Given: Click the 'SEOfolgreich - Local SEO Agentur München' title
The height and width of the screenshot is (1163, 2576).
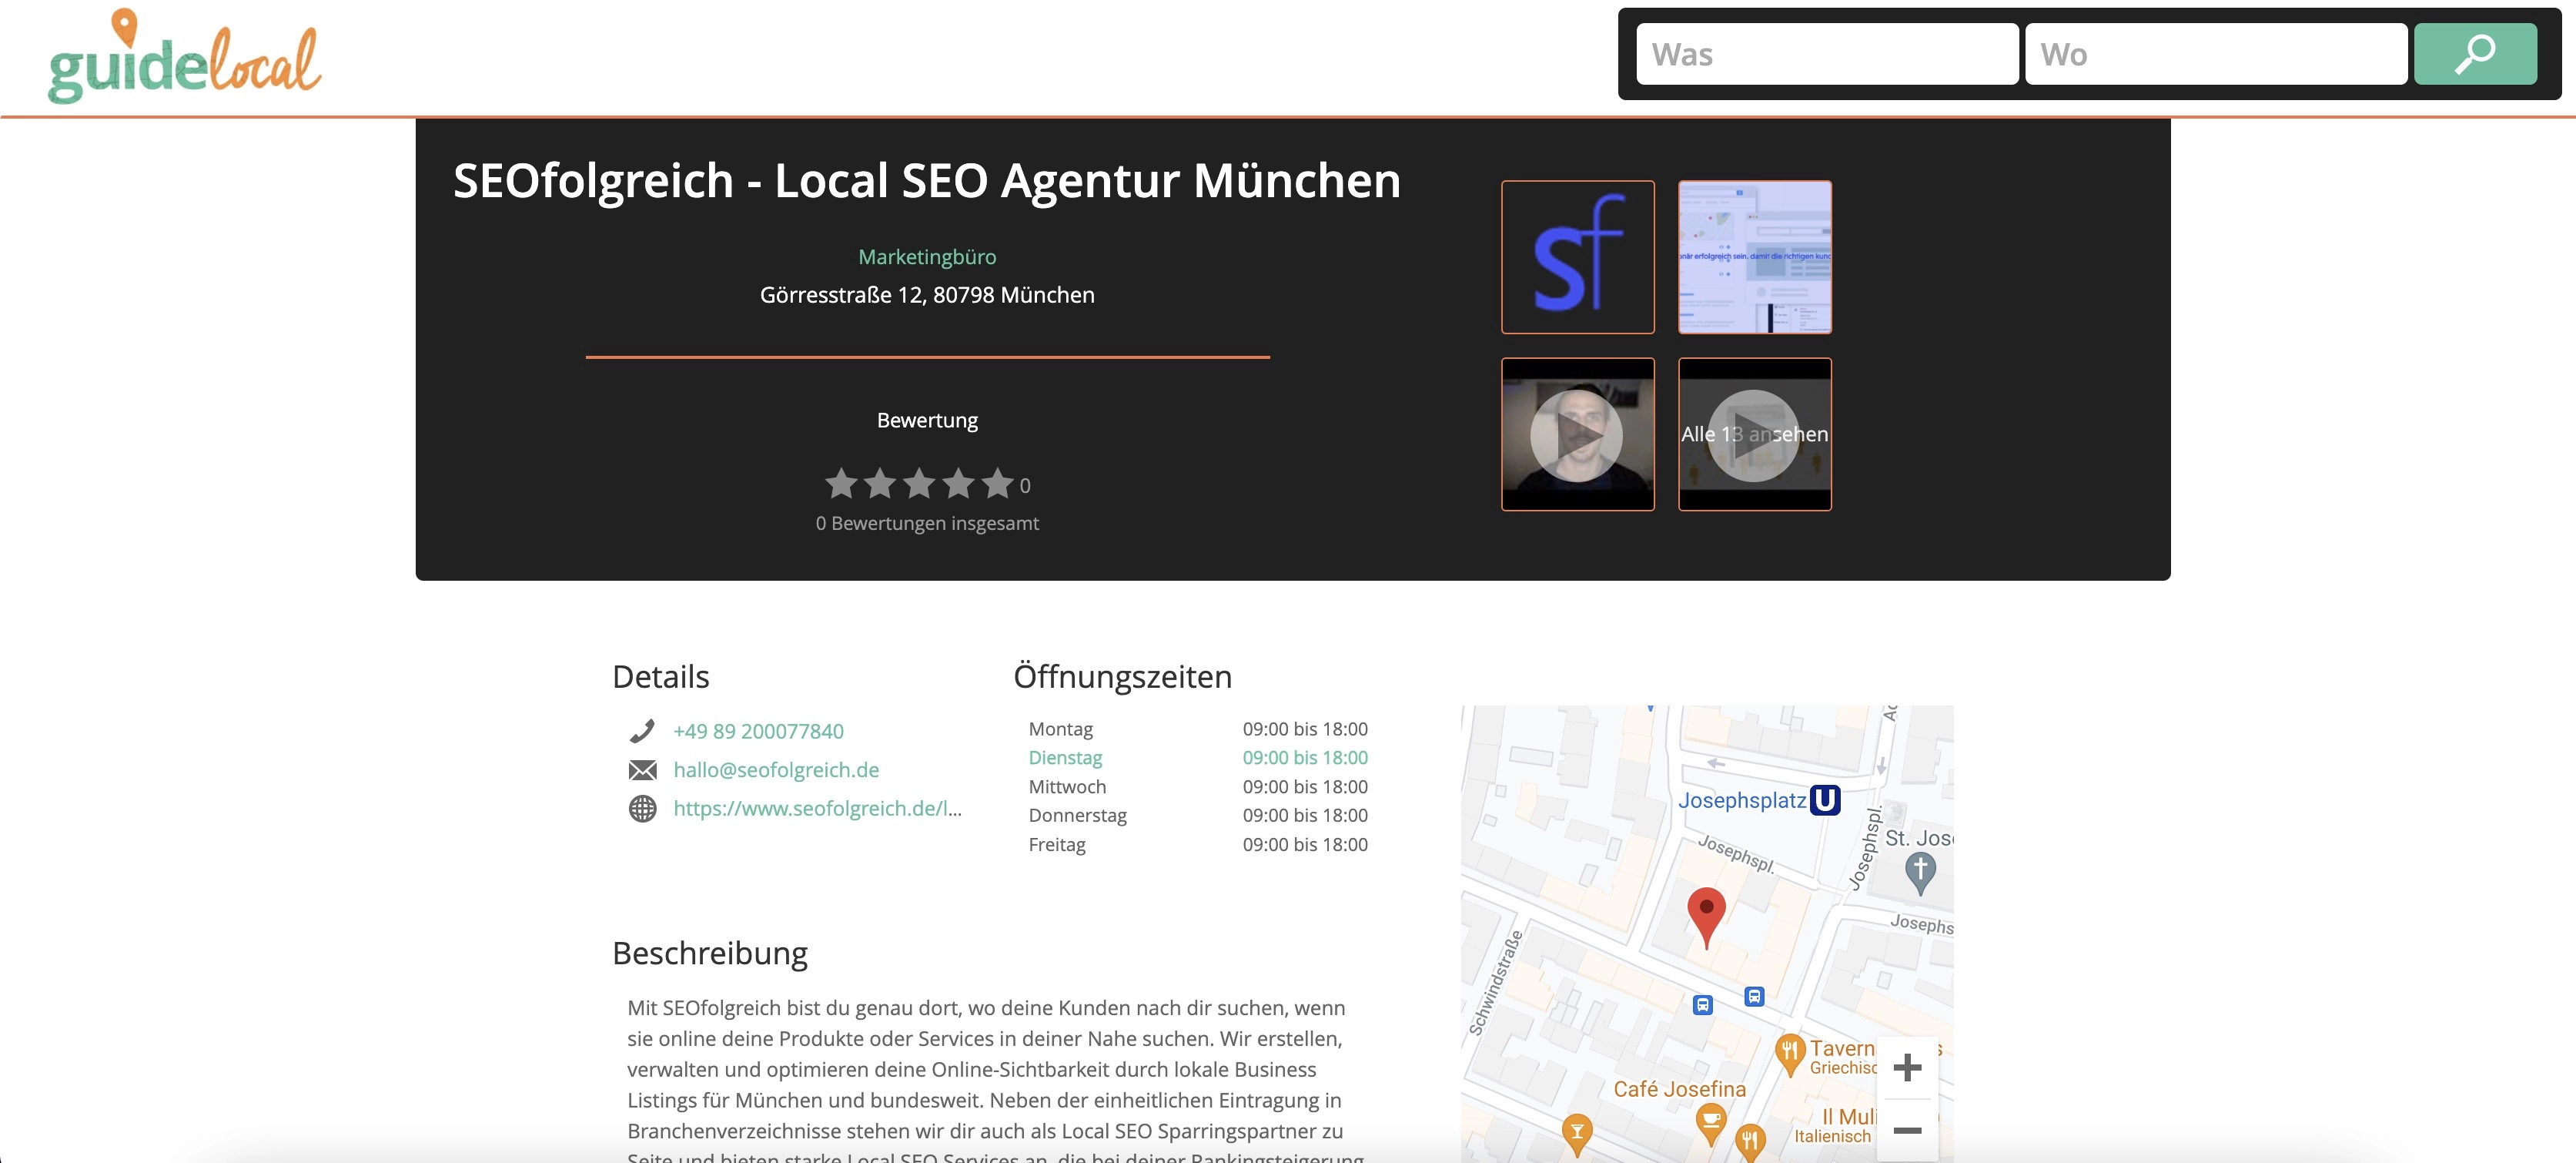Looking at the screenshot, I should point(927,181).
